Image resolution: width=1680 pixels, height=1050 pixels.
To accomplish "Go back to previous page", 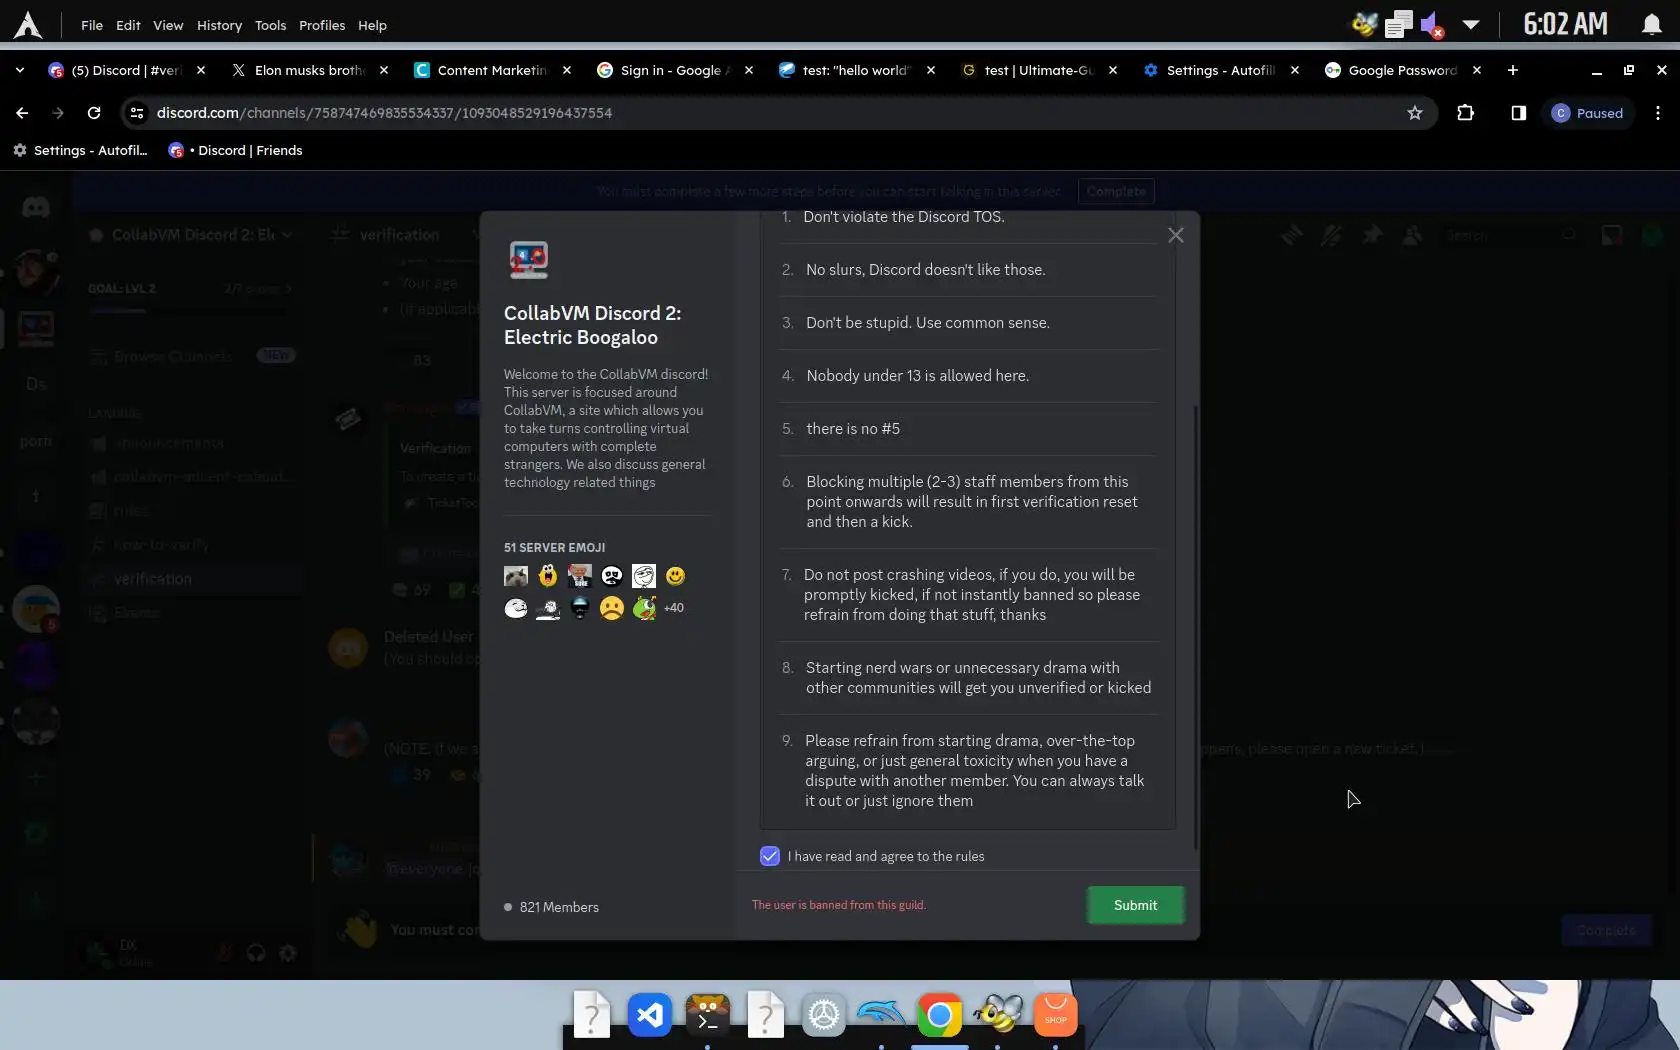I will pos(22,113).
